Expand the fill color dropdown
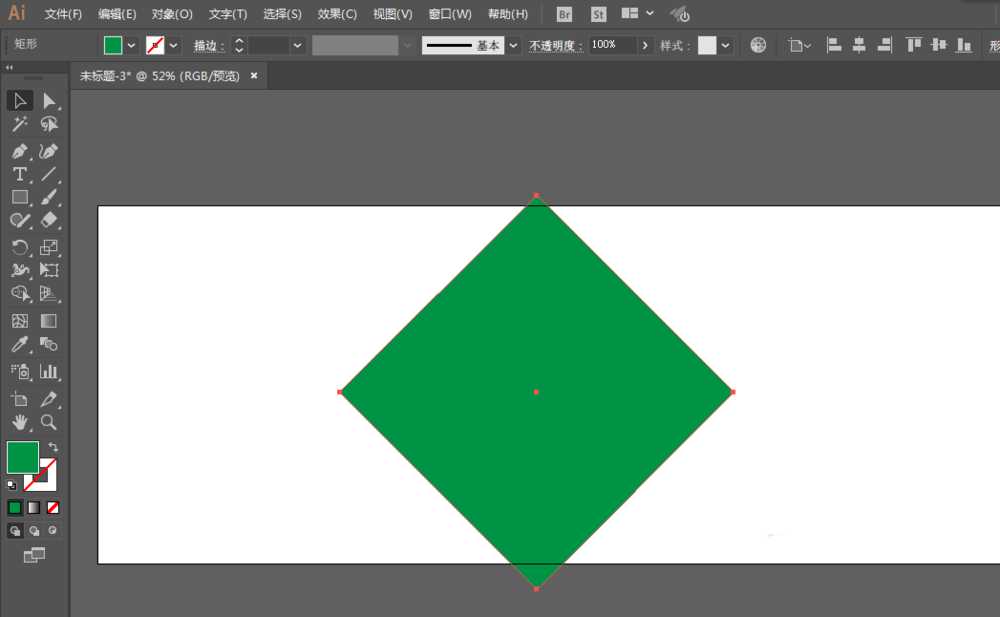1000x617 pixels. click(x=132, y=46)
